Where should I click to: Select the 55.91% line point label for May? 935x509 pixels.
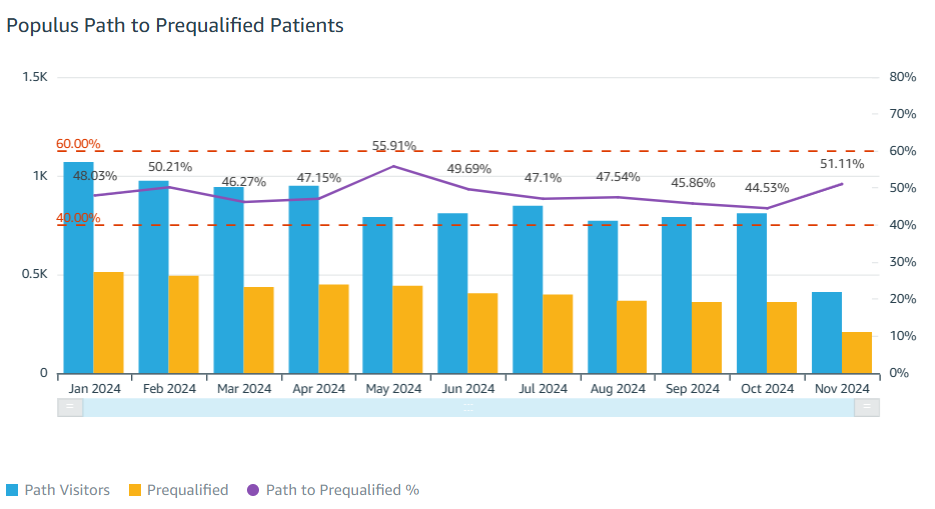393,146
